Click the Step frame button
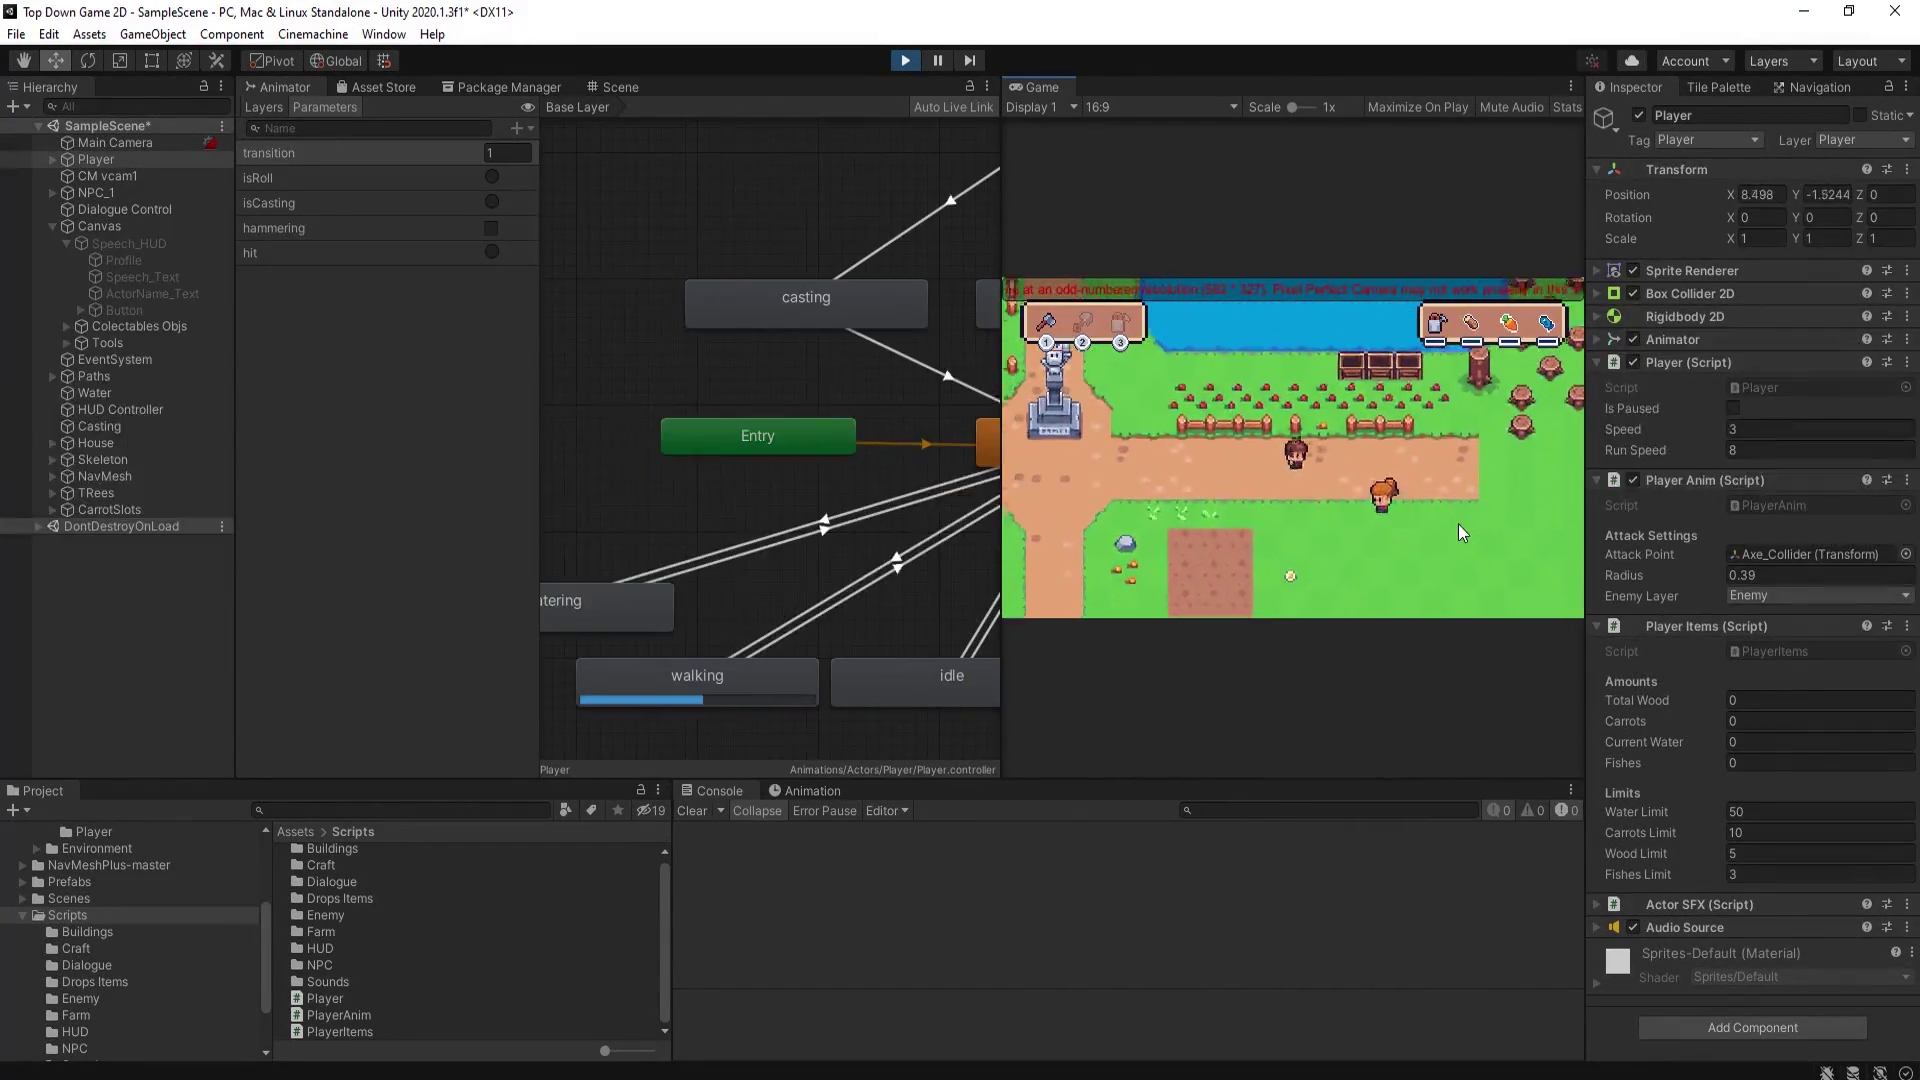The image size is (1920, 1080). point(969,61)
